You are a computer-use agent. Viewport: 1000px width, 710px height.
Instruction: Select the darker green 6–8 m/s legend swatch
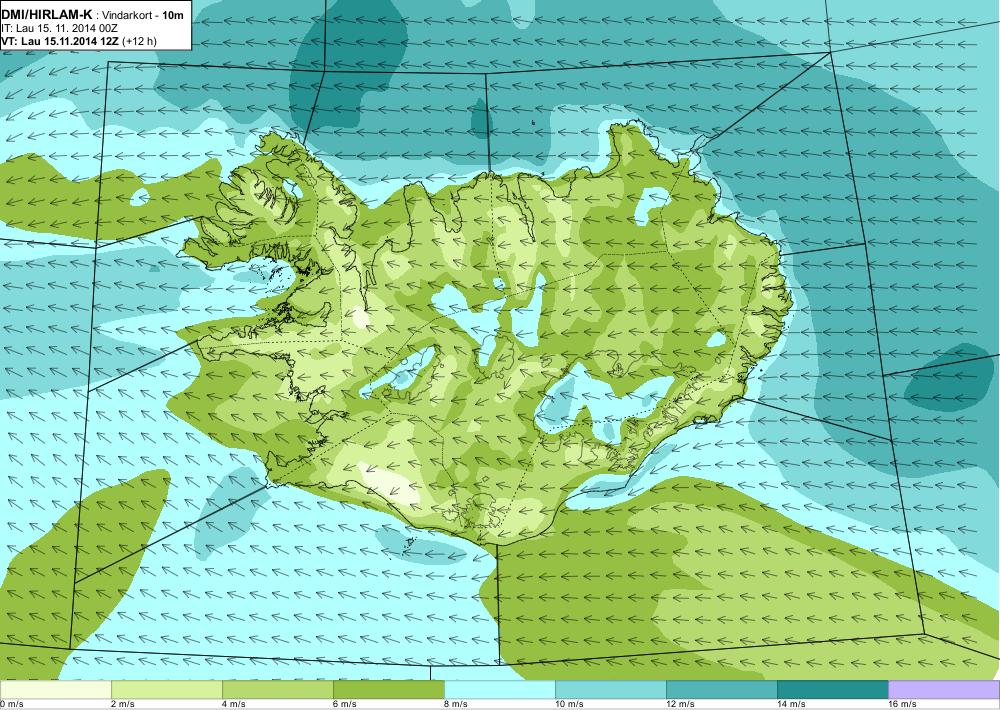[x=388, y=690]
